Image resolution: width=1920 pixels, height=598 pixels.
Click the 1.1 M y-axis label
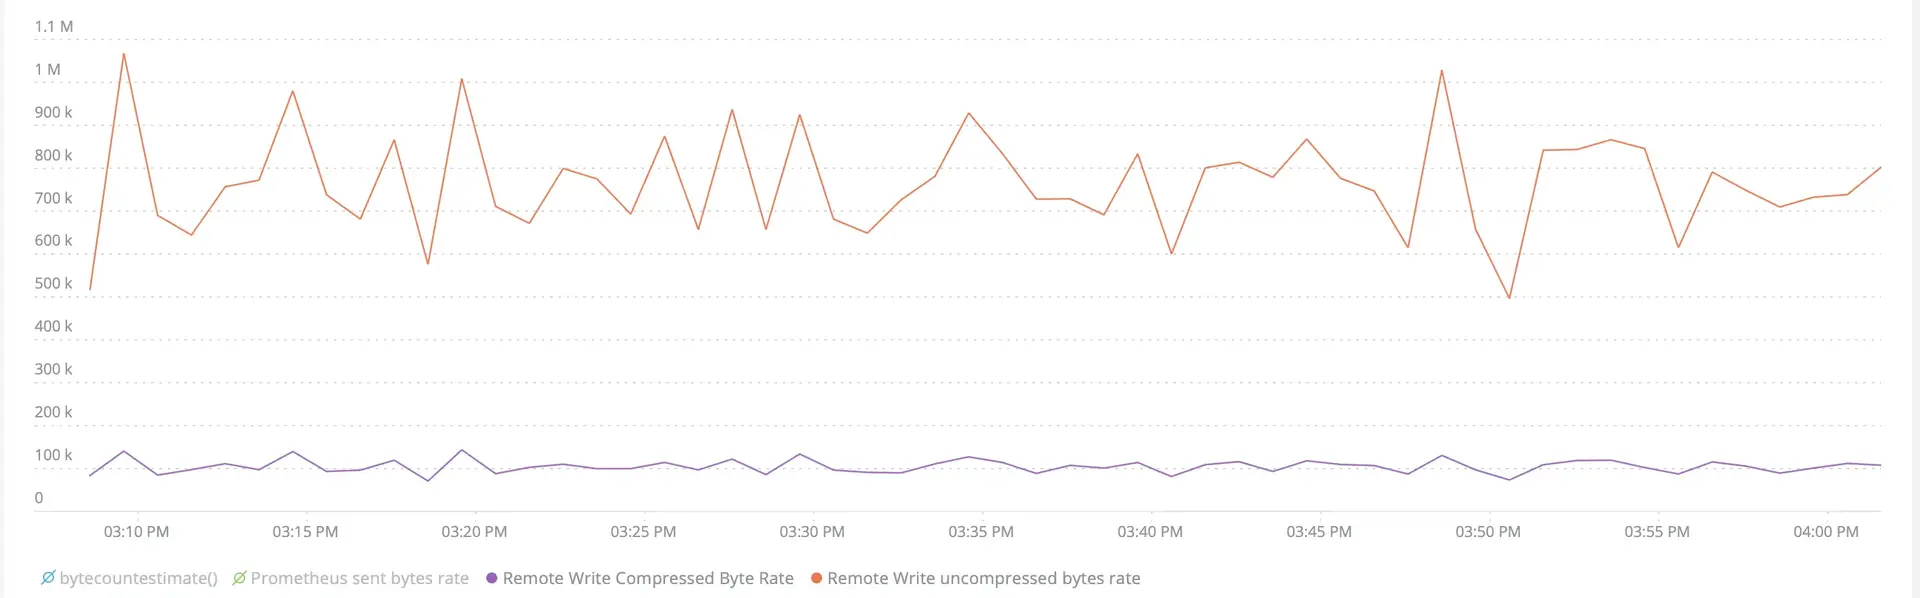pyautogui.click(x=53, y=27)
